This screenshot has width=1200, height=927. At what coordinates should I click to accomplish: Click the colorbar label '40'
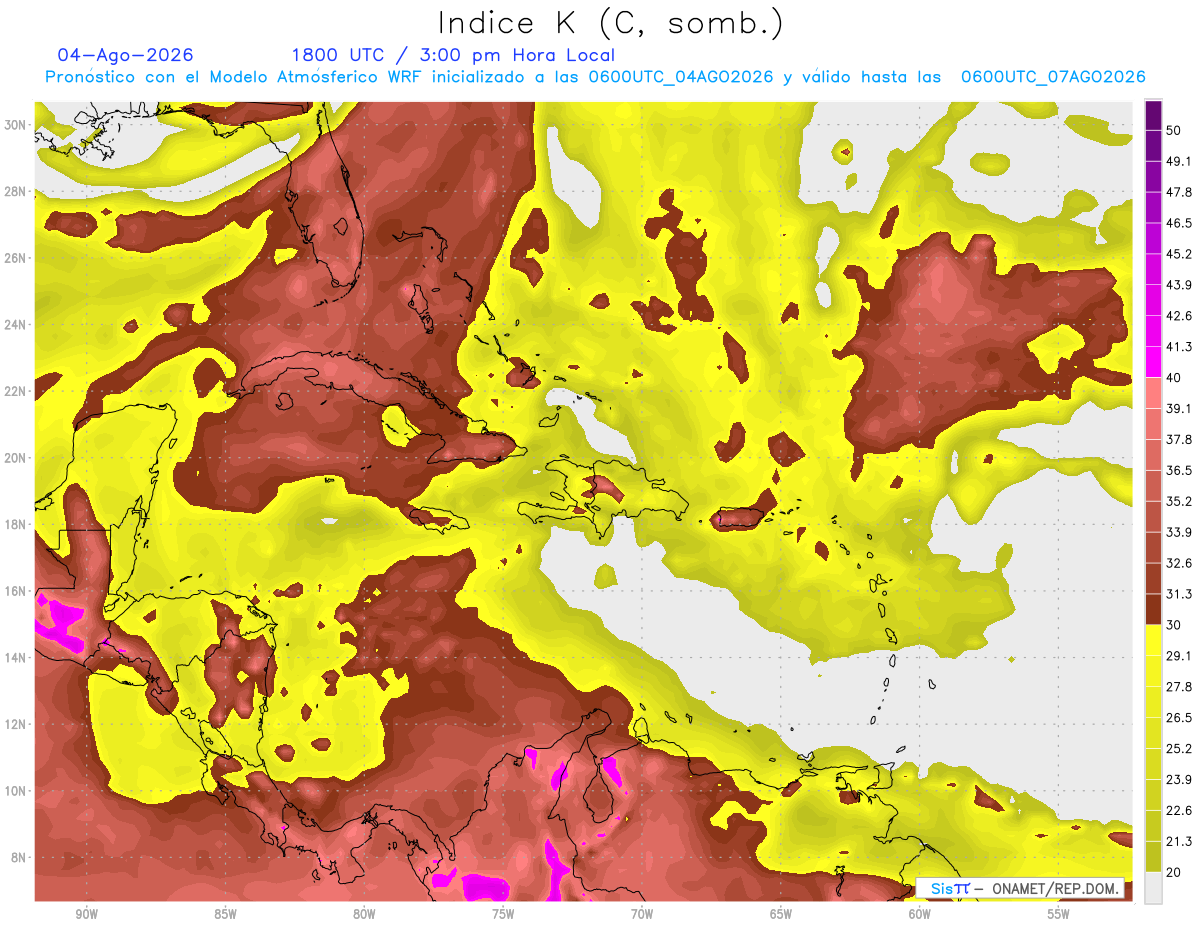[1174, 378]
